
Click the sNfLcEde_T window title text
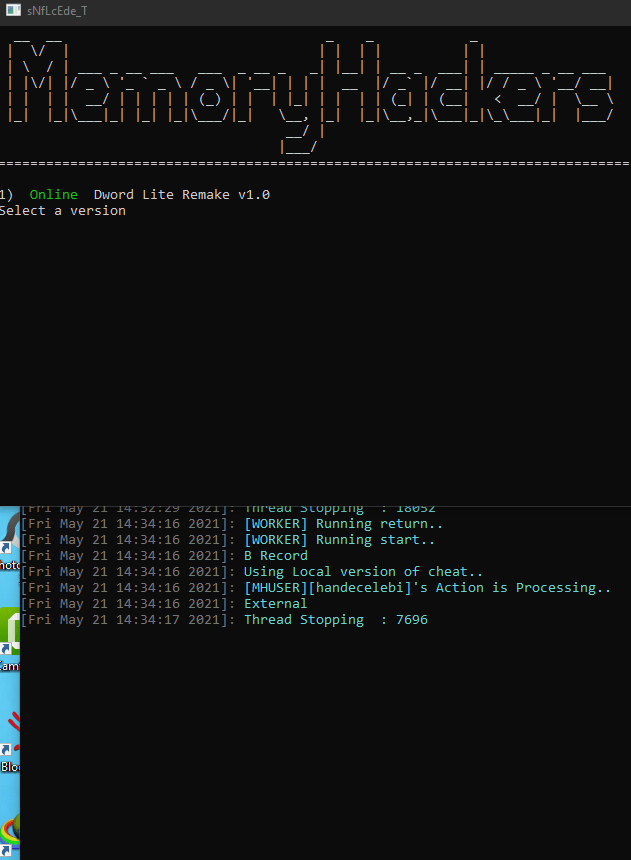point(57,11)
